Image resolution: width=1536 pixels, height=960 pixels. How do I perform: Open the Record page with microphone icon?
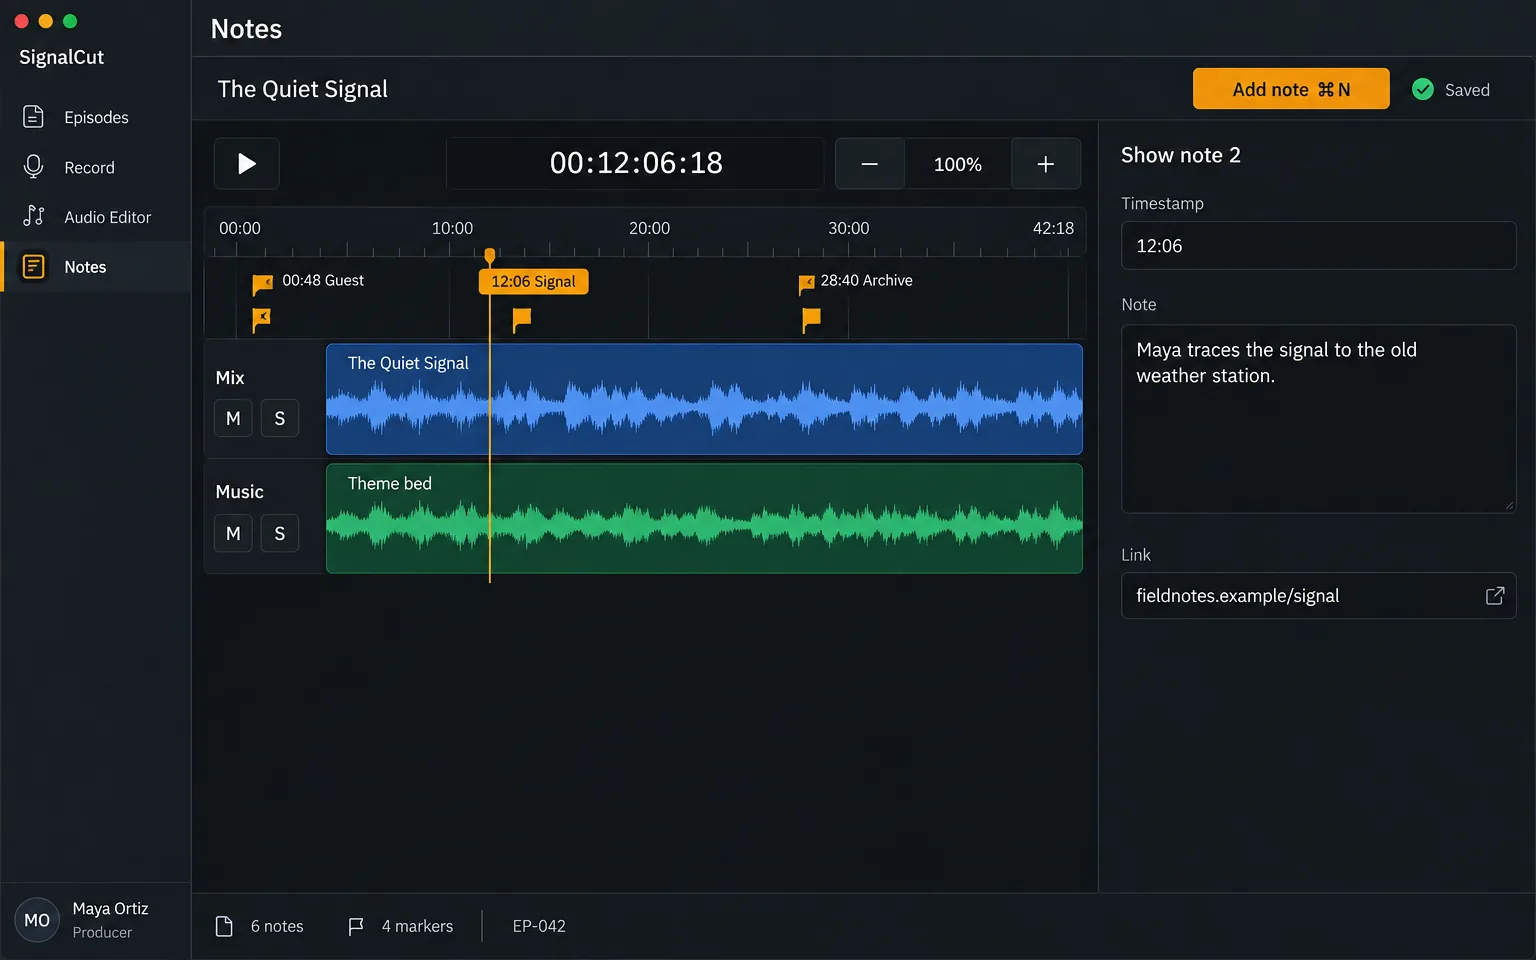[96, 167]
